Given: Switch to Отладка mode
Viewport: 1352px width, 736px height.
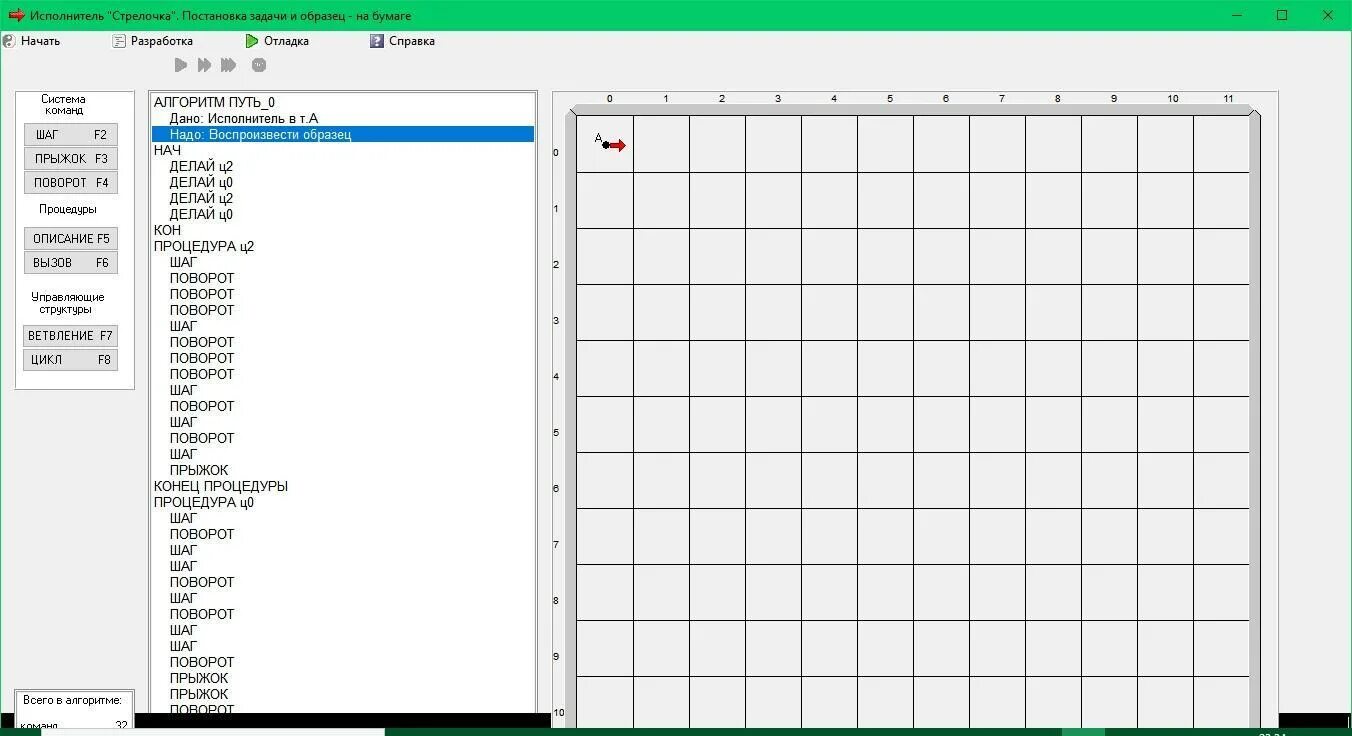Looking at the screenshot, I should click(x=277, y=41).
